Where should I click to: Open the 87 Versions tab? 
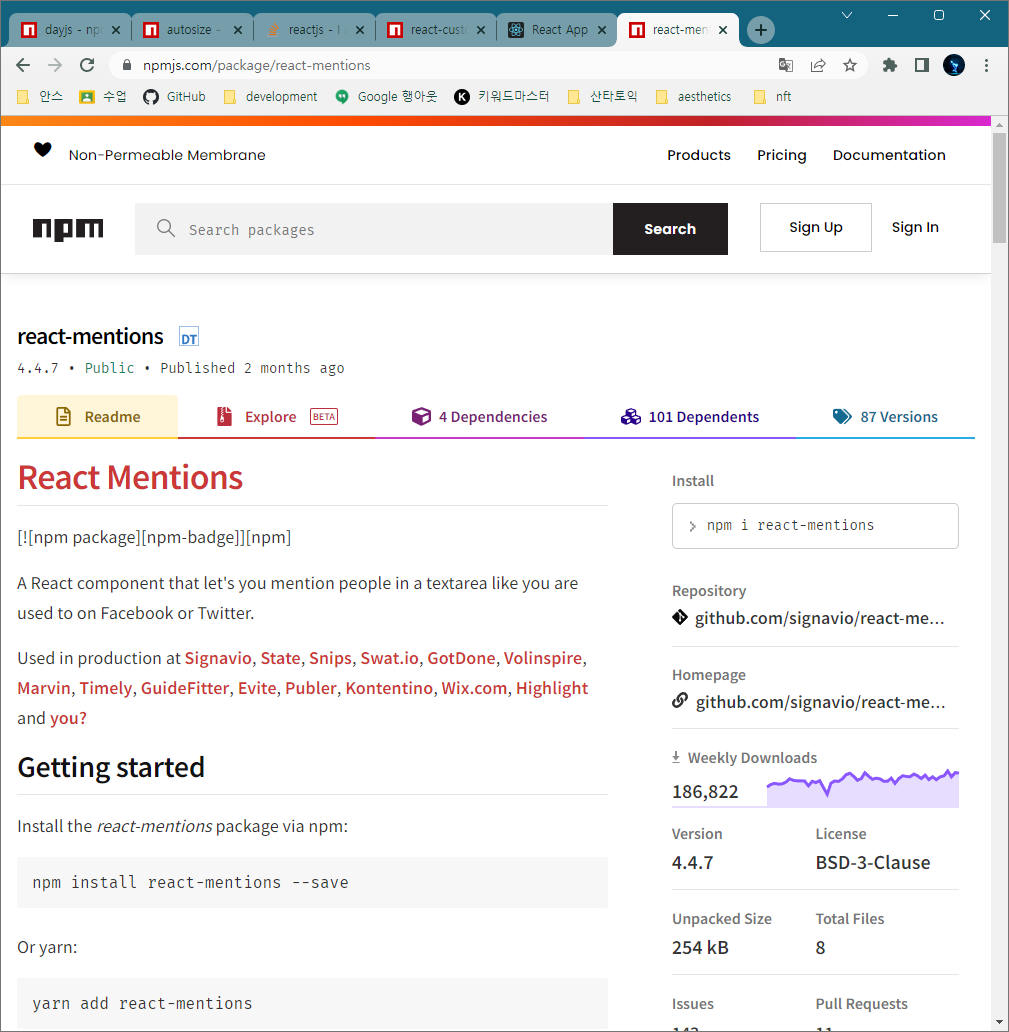point(885,417)
